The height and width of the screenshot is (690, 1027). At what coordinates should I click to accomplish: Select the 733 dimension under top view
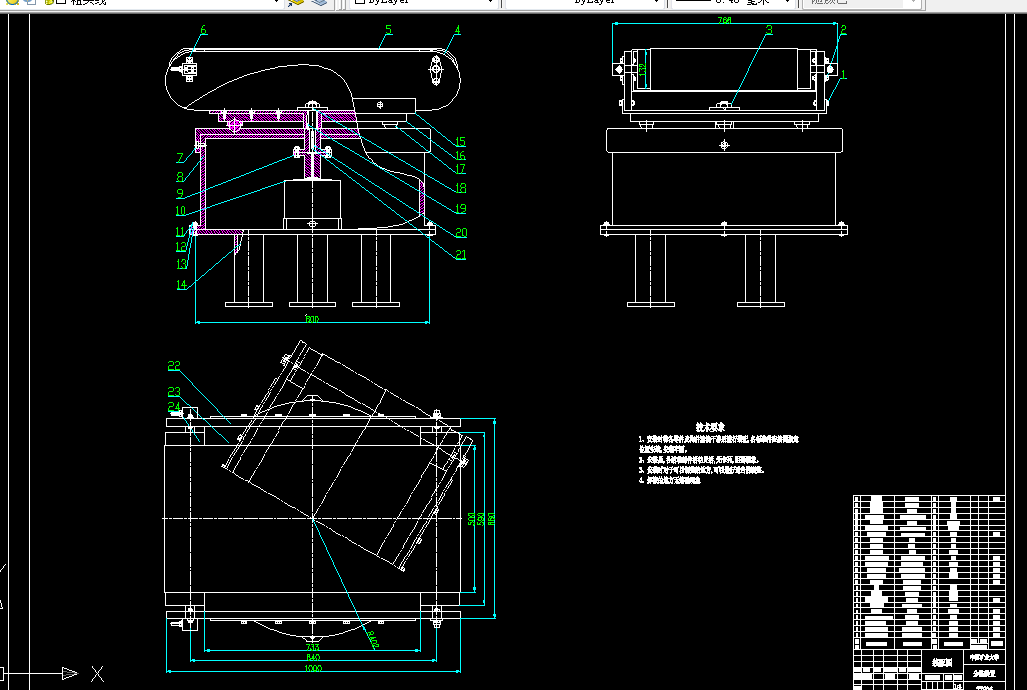click(312, 647)
